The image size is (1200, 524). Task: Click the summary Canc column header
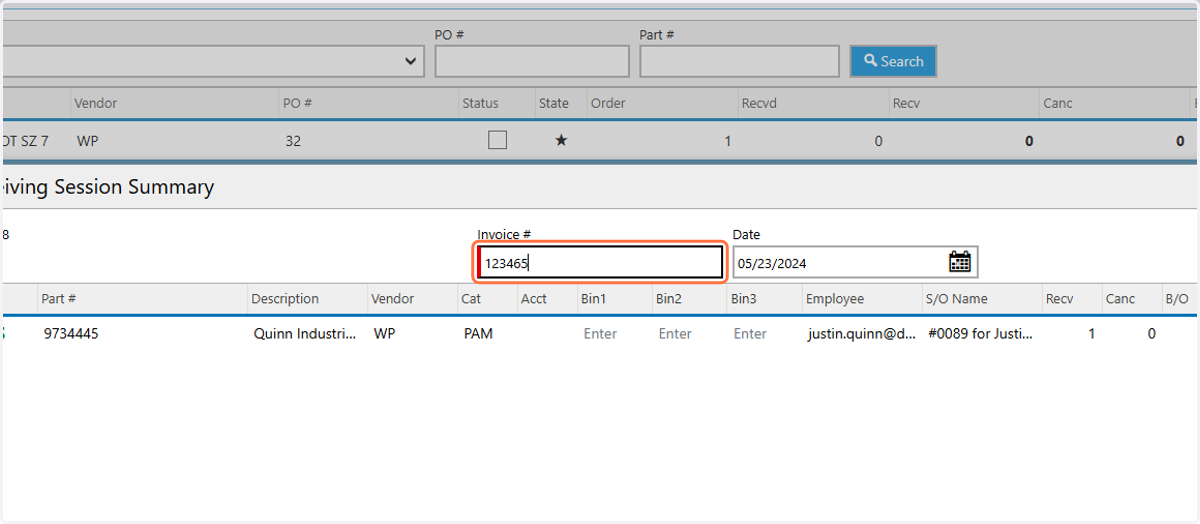pos(1120,298)
